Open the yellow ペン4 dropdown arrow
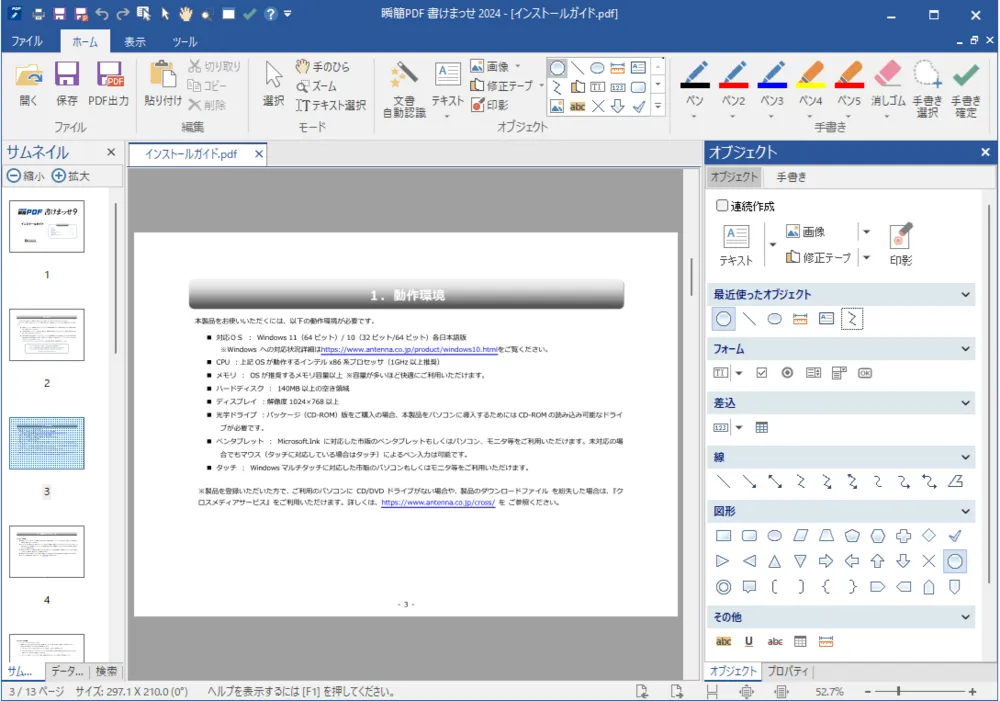Viewport: 1000px width, 701px height. pos(810,116)
